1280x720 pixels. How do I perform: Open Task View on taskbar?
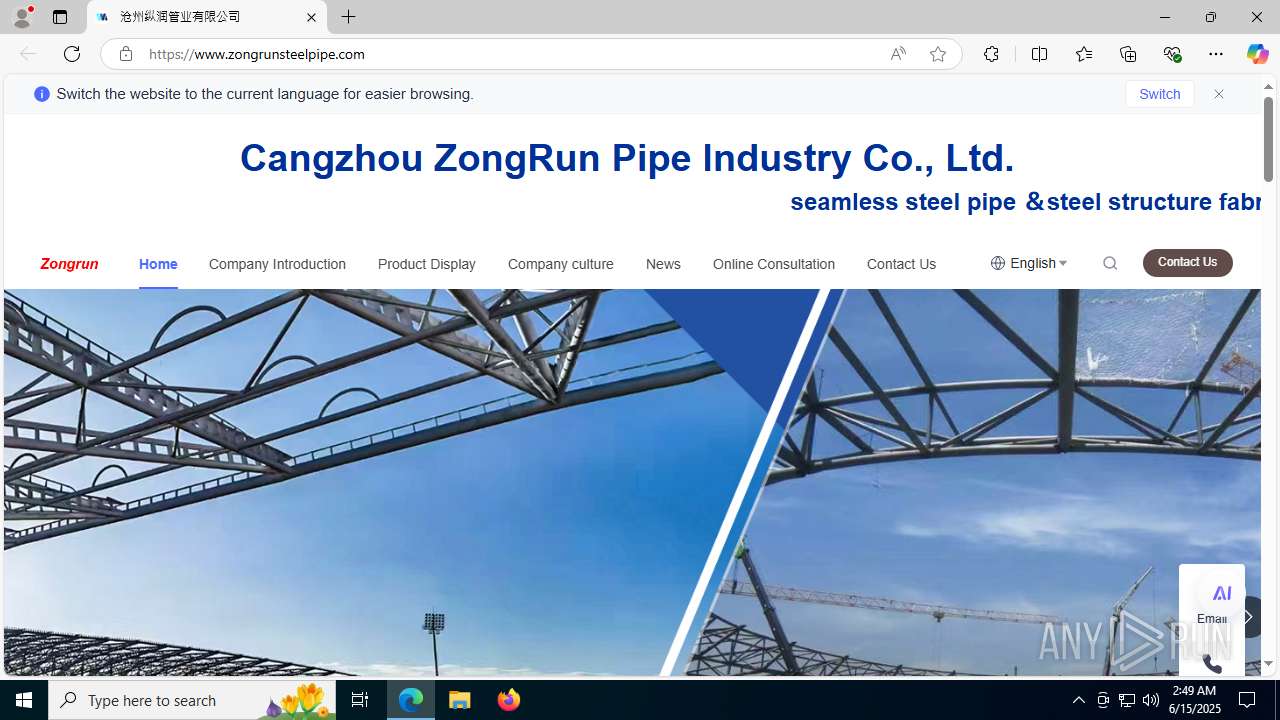(360, 700)
